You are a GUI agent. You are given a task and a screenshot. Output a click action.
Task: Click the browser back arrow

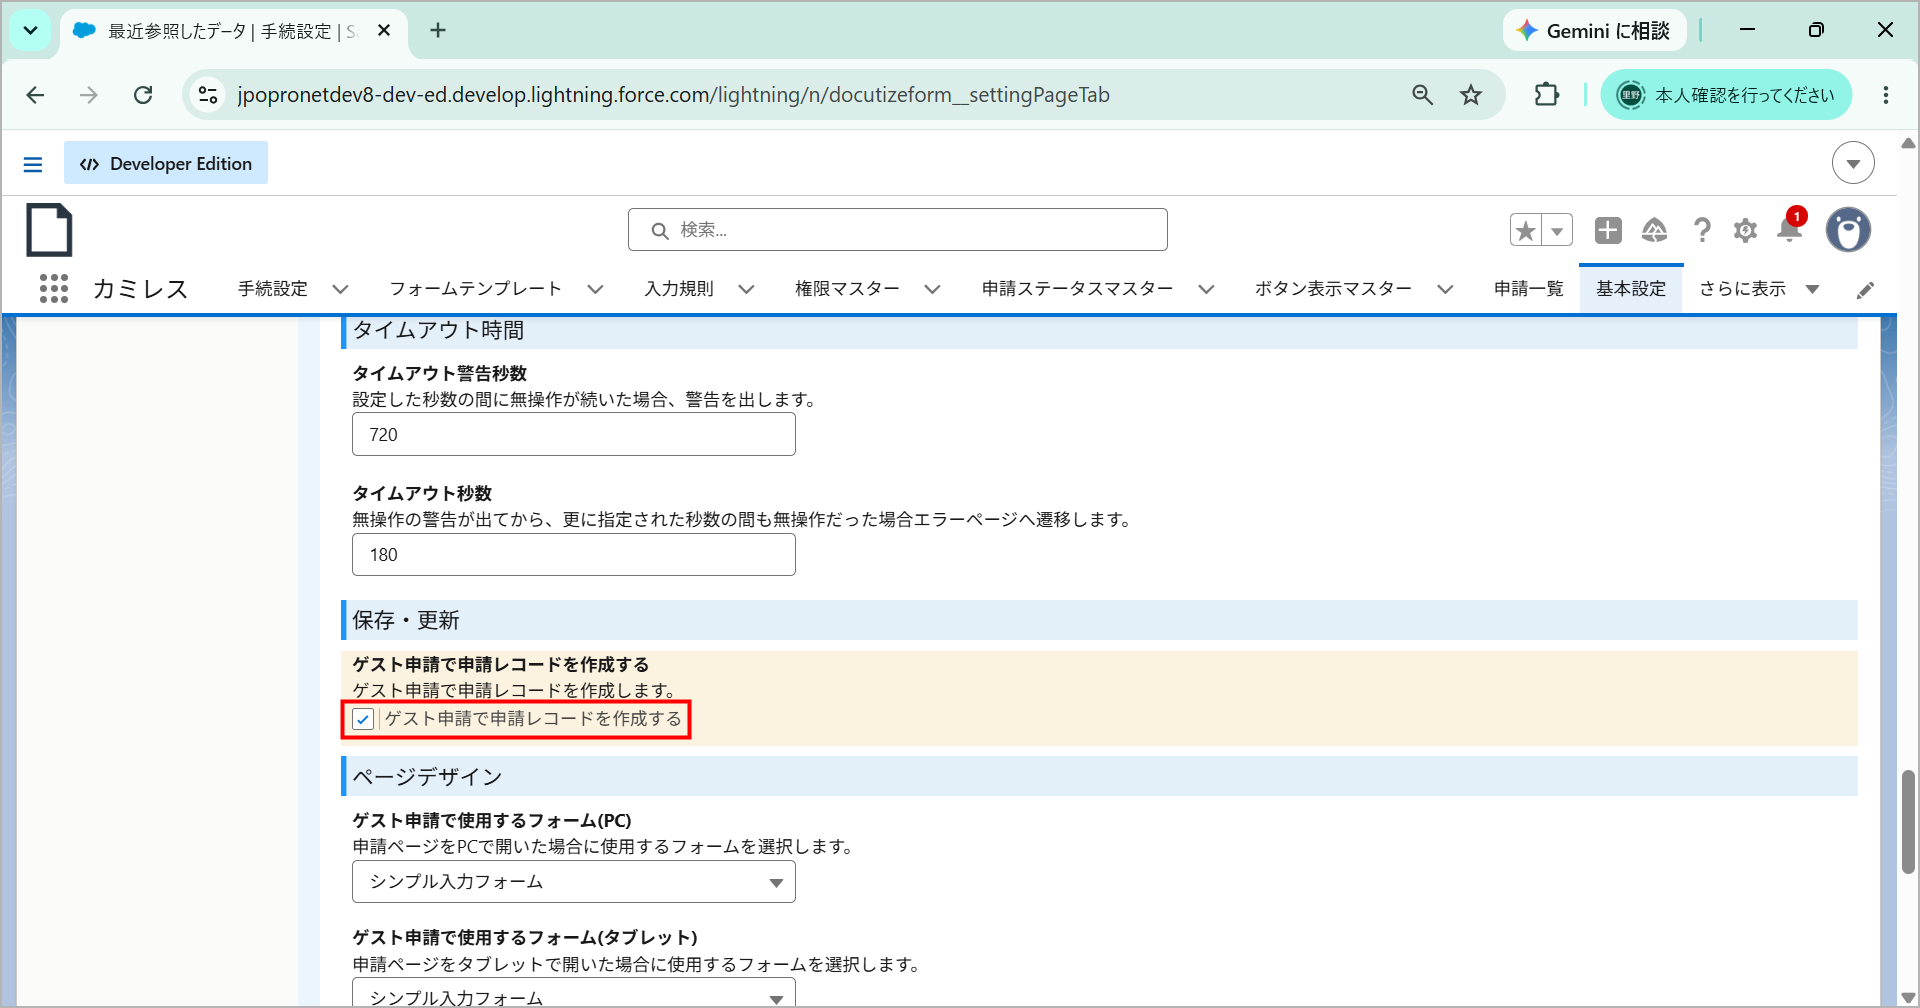[35, 95]
